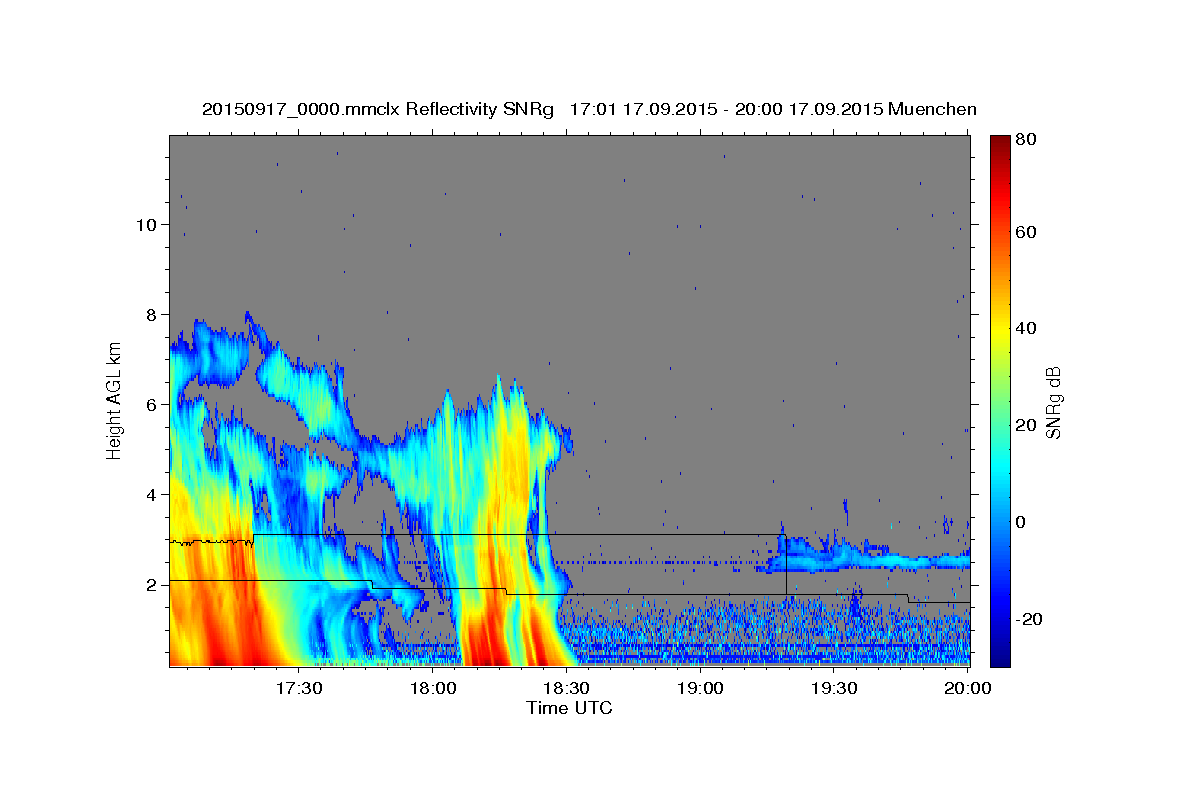Click the 18:00 time tick label
This screenshot has width=1200, height=800.
coord(432,688)
